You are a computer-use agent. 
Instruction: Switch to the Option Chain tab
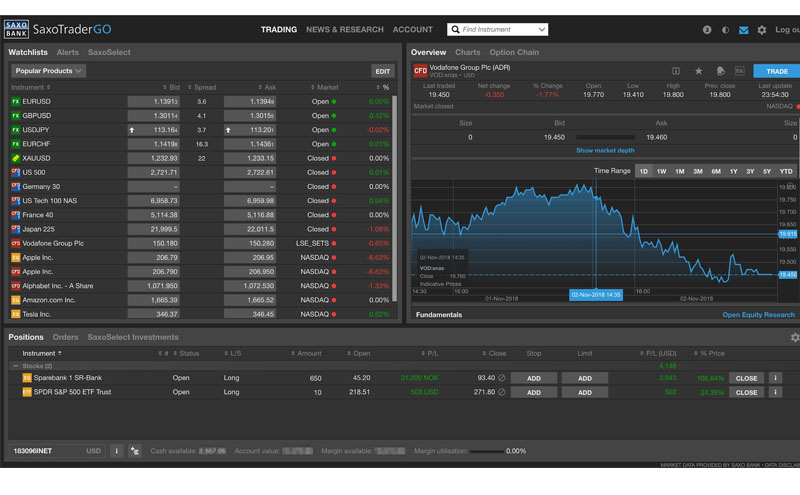point(514,52)
